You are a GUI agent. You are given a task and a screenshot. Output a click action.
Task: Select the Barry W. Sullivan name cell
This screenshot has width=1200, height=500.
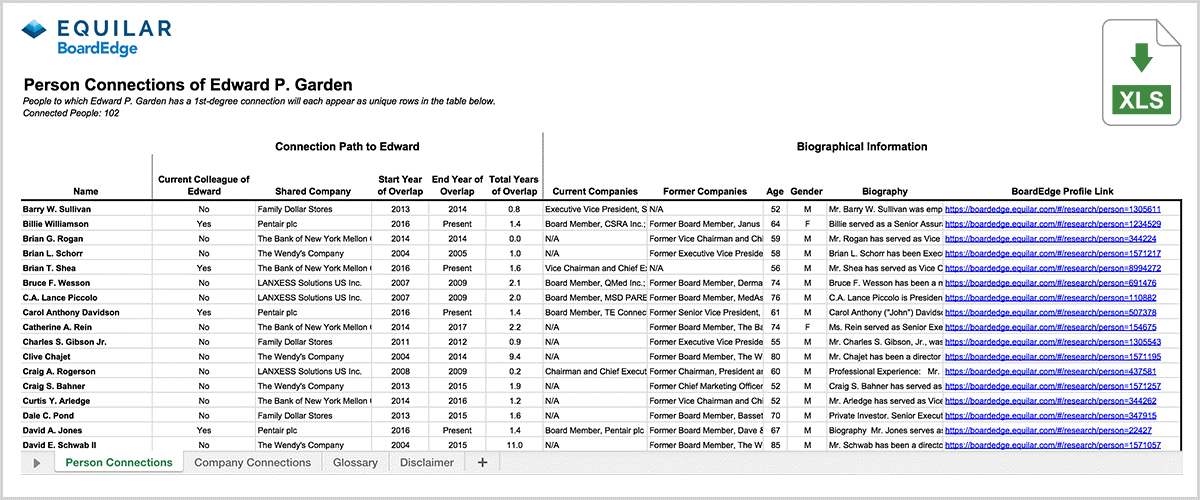click(86, 209)
